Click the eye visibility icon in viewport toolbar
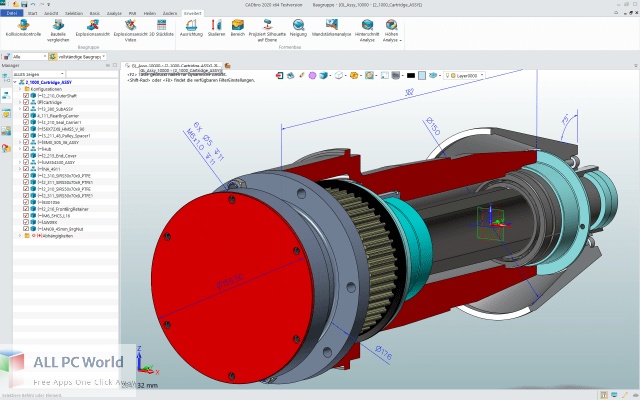This screenshot has width=640, height=400. [433, 76]
